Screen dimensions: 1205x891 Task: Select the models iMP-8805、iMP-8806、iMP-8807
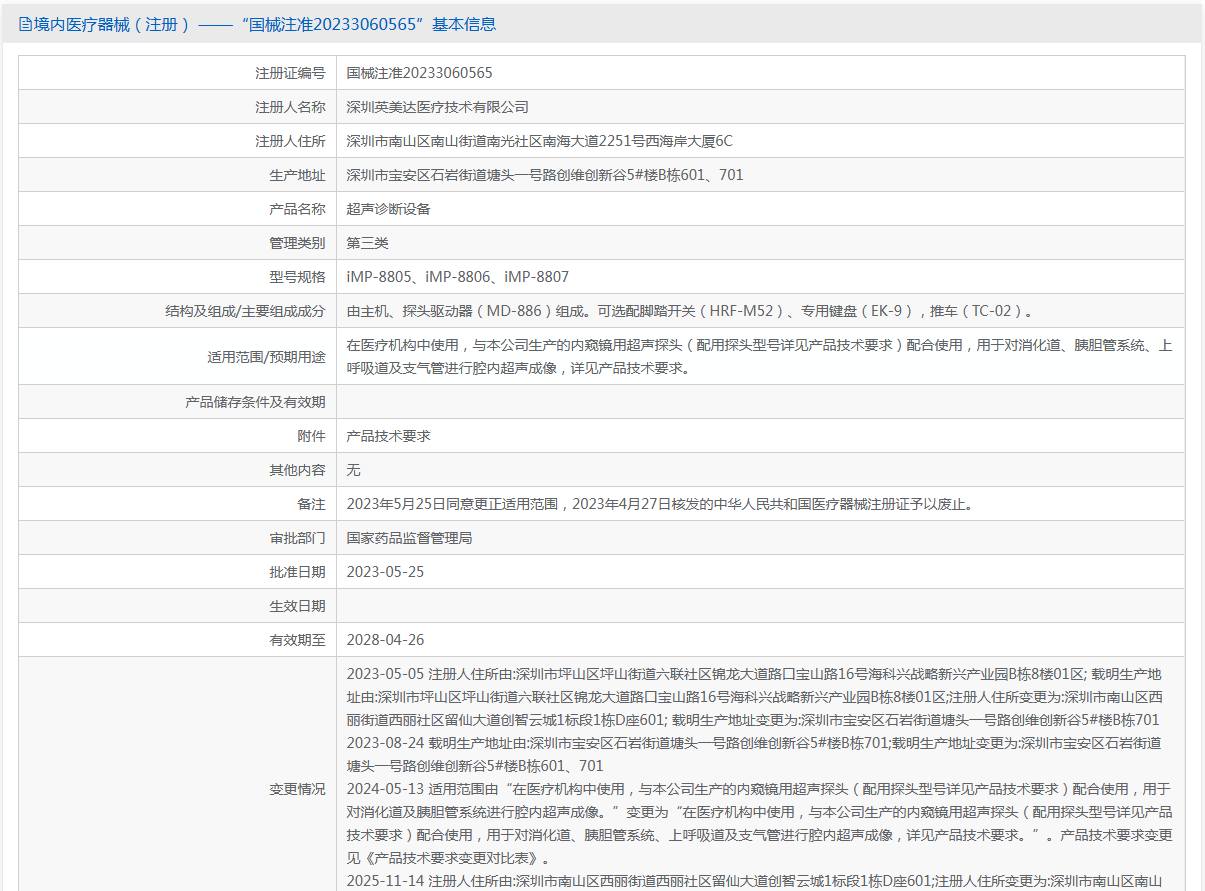(x=457, y=277)
